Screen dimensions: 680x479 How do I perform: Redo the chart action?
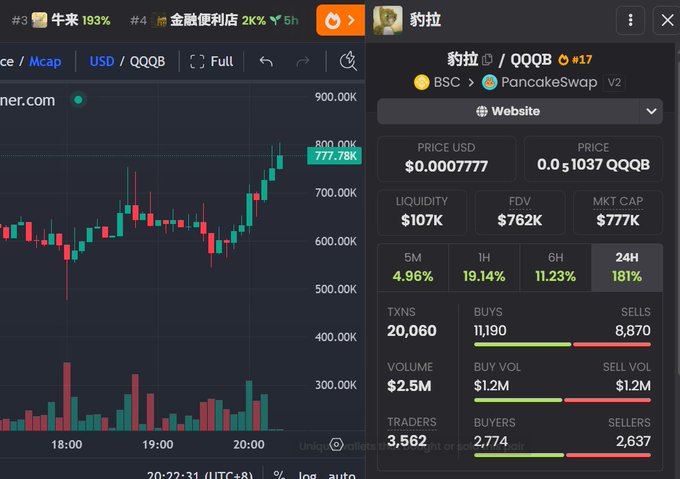(x=303, y=62)
